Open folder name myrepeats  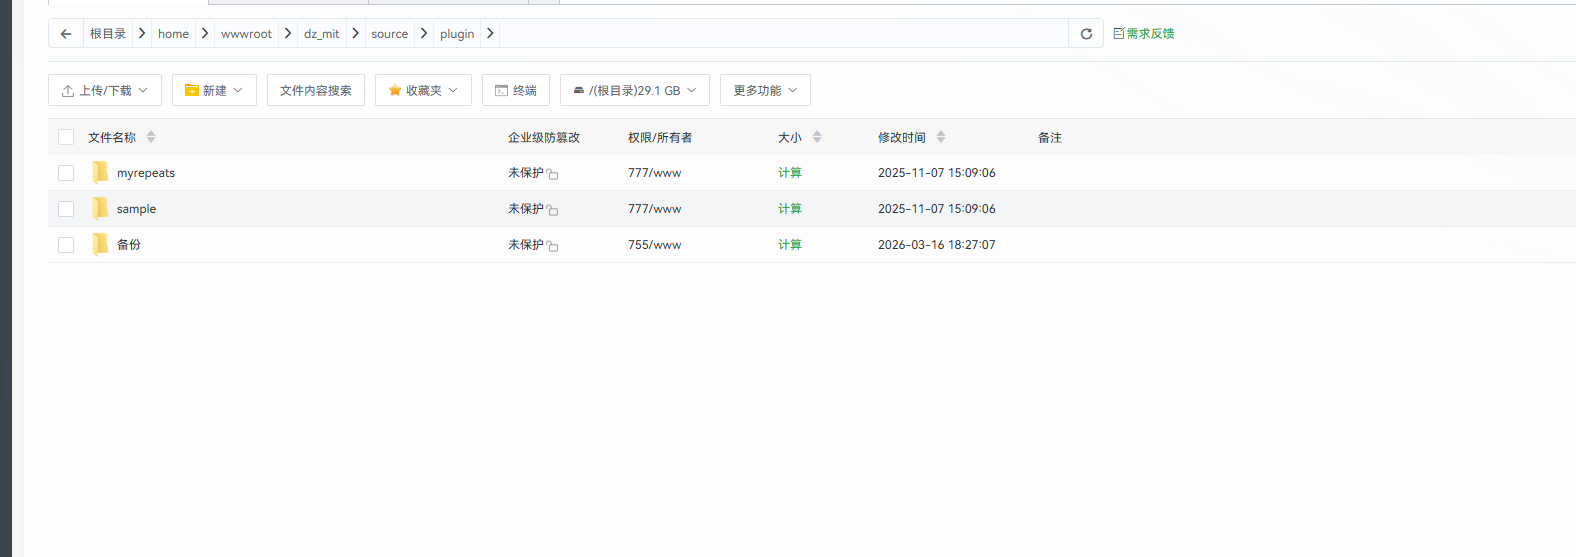click(146, 173)
